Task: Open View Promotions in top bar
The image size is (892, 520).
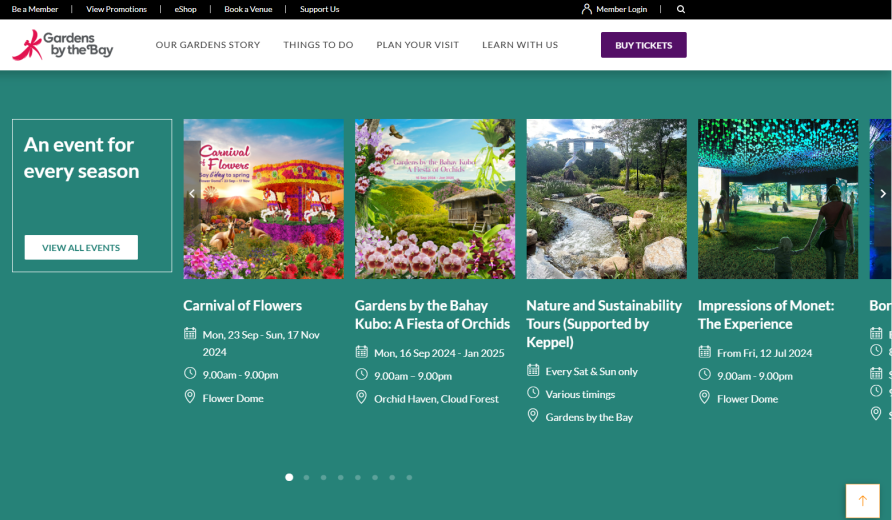Action: (116, 9)
